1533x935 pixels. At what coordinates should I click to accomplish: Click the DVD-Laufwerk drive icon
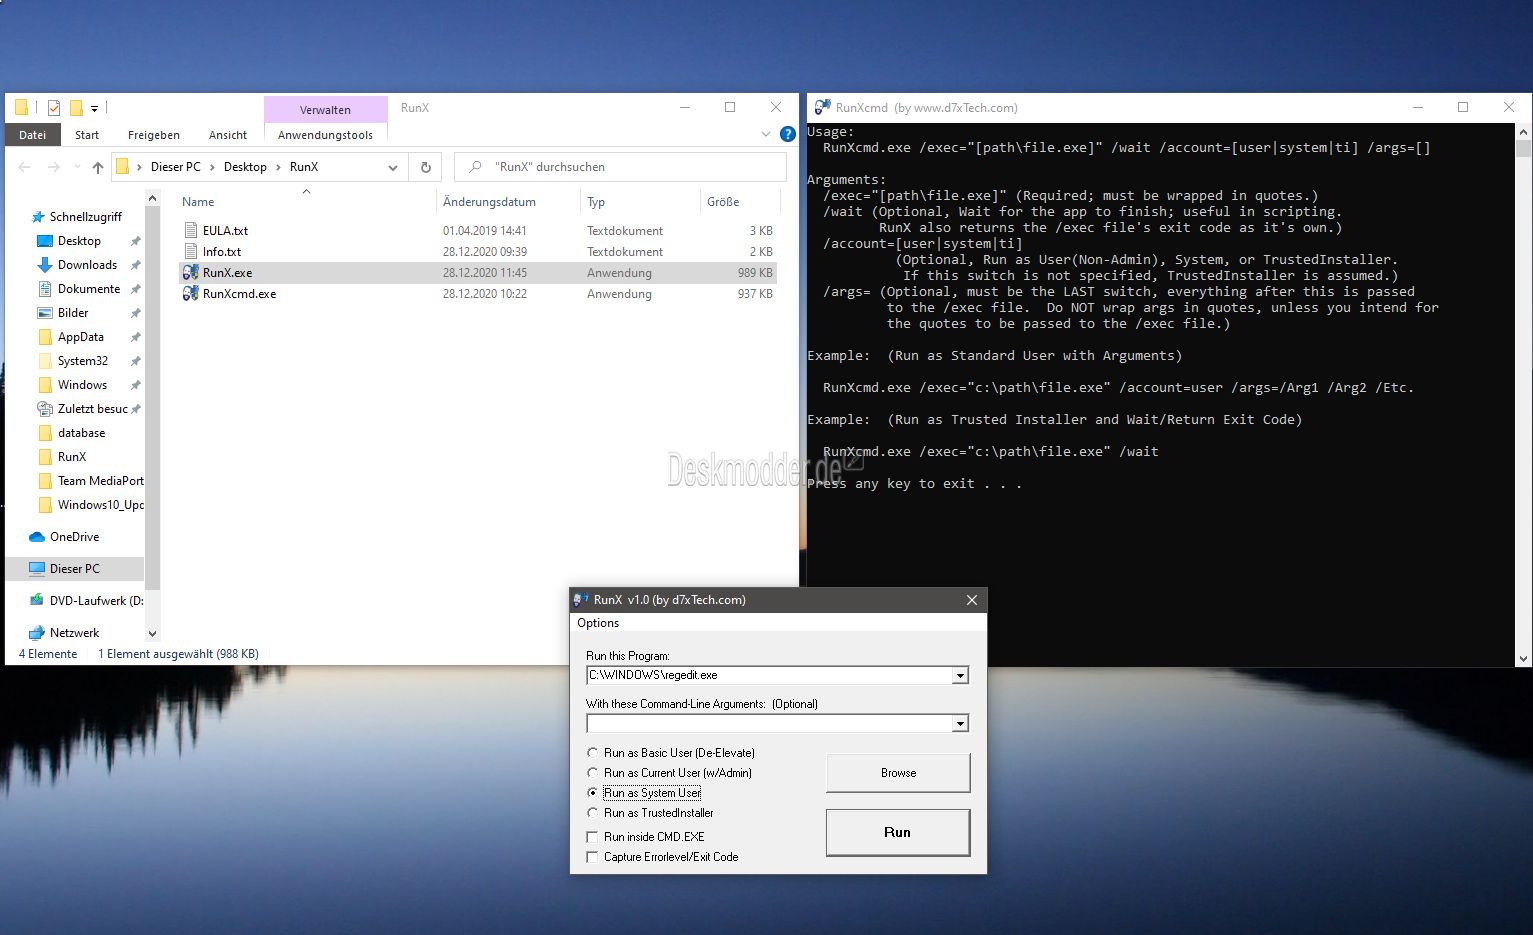click(x=37, y=601)
